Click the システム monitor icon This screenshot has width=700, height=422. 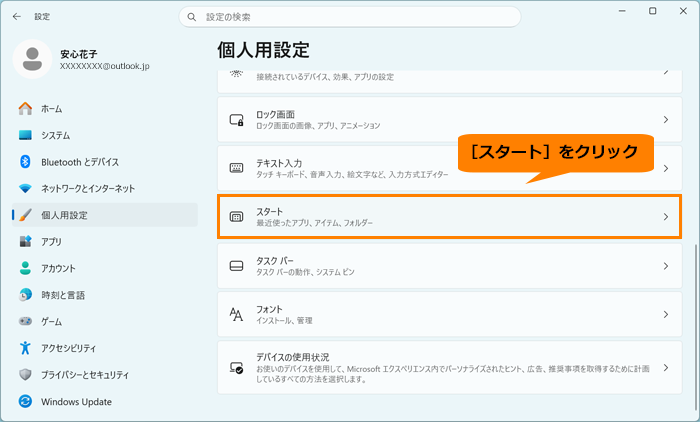[x=25, y=135]
